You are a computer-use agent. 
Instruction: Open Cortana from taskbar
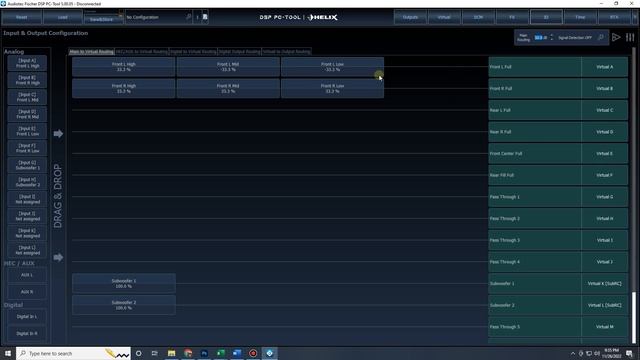tap(138, 353)
